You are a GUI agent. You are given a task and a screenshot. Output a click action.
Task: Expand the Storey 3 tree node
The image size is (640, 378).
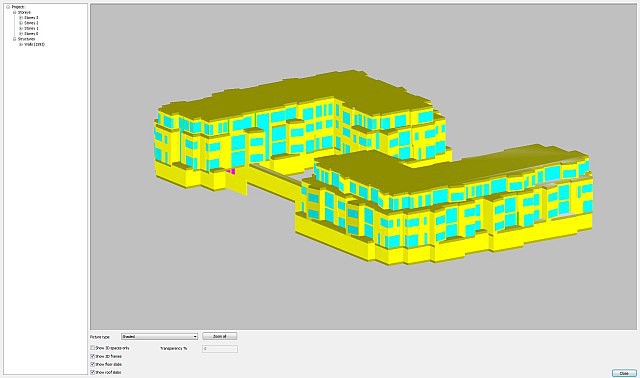pyautogui.click(x=21, y=18)
